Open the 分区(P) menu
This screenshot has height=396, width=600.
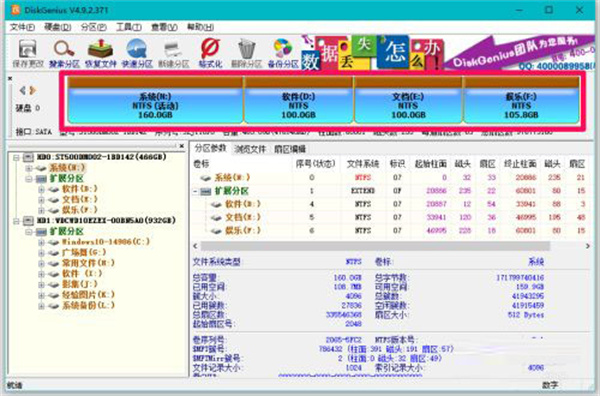click(x=93, y=27)
